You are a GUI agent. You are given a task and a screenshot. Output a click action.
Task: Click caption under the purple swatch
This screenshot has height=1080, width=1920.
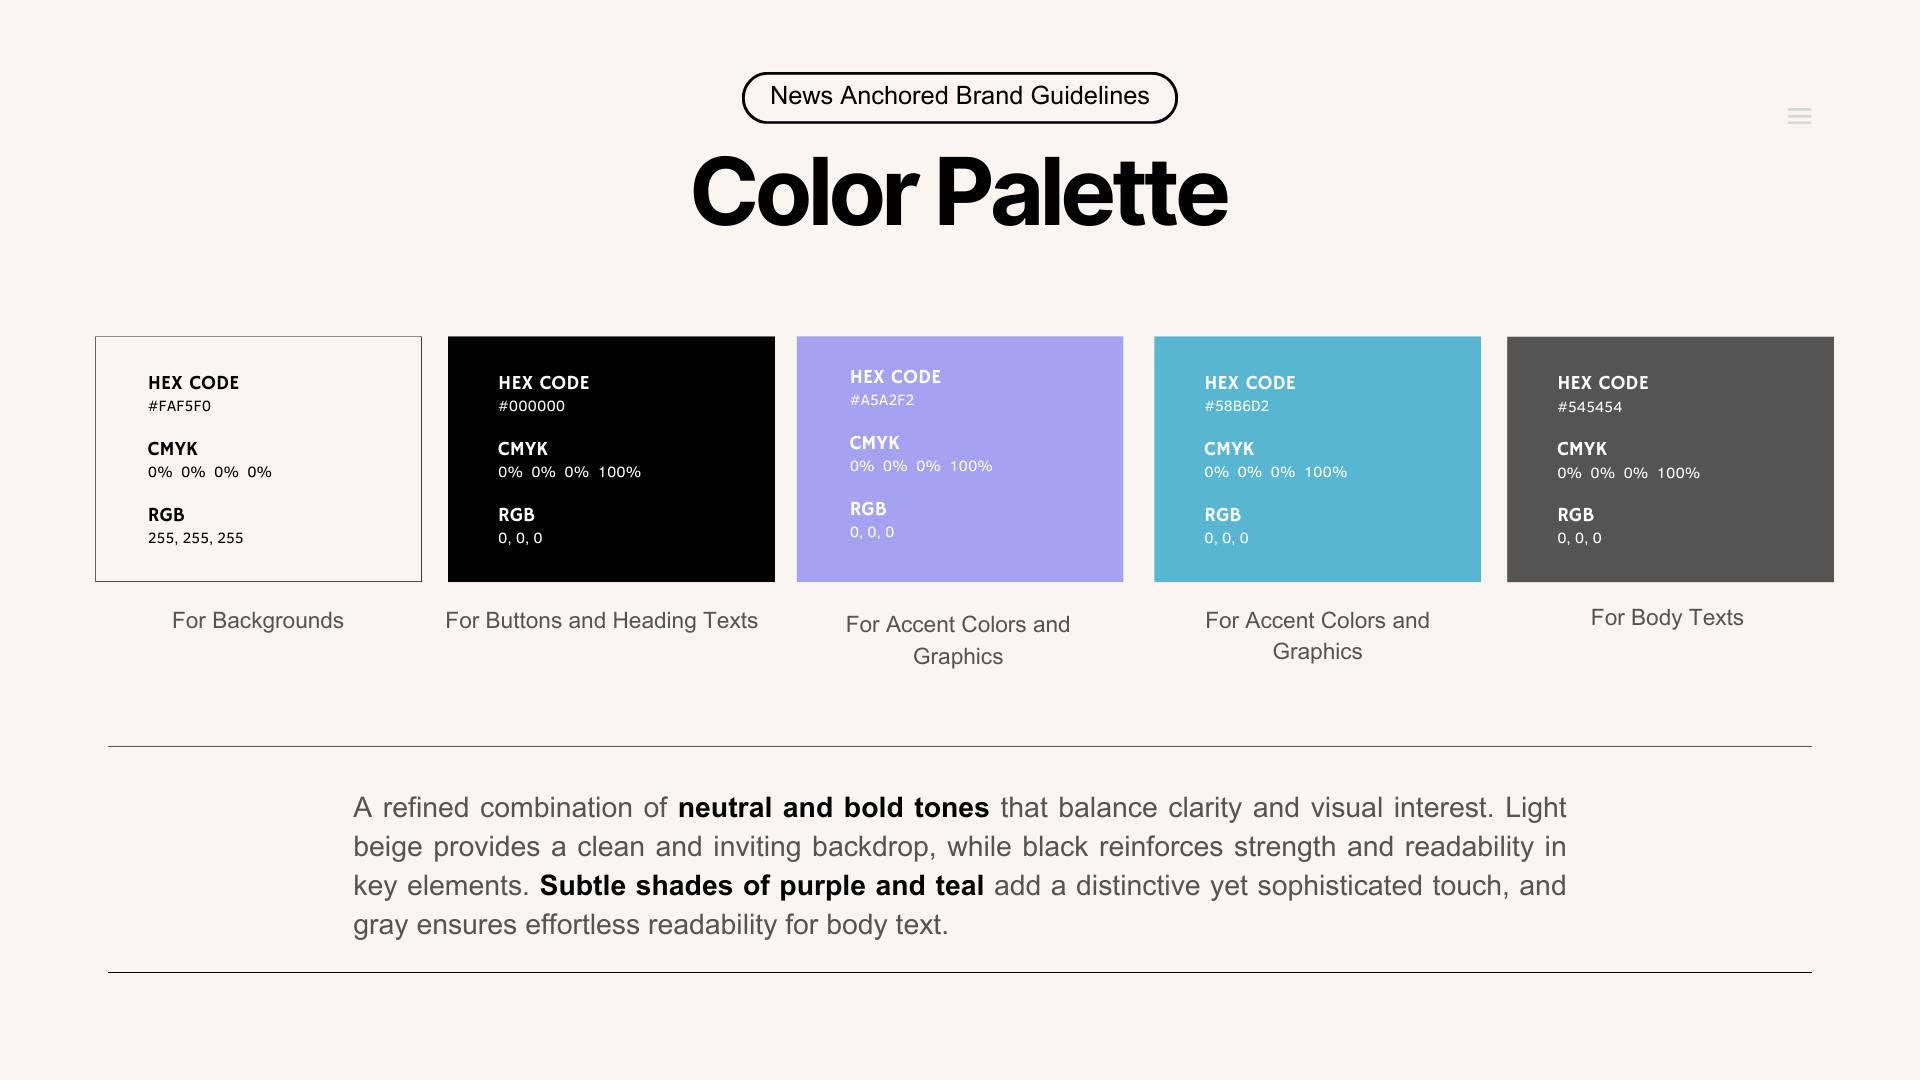958,640
